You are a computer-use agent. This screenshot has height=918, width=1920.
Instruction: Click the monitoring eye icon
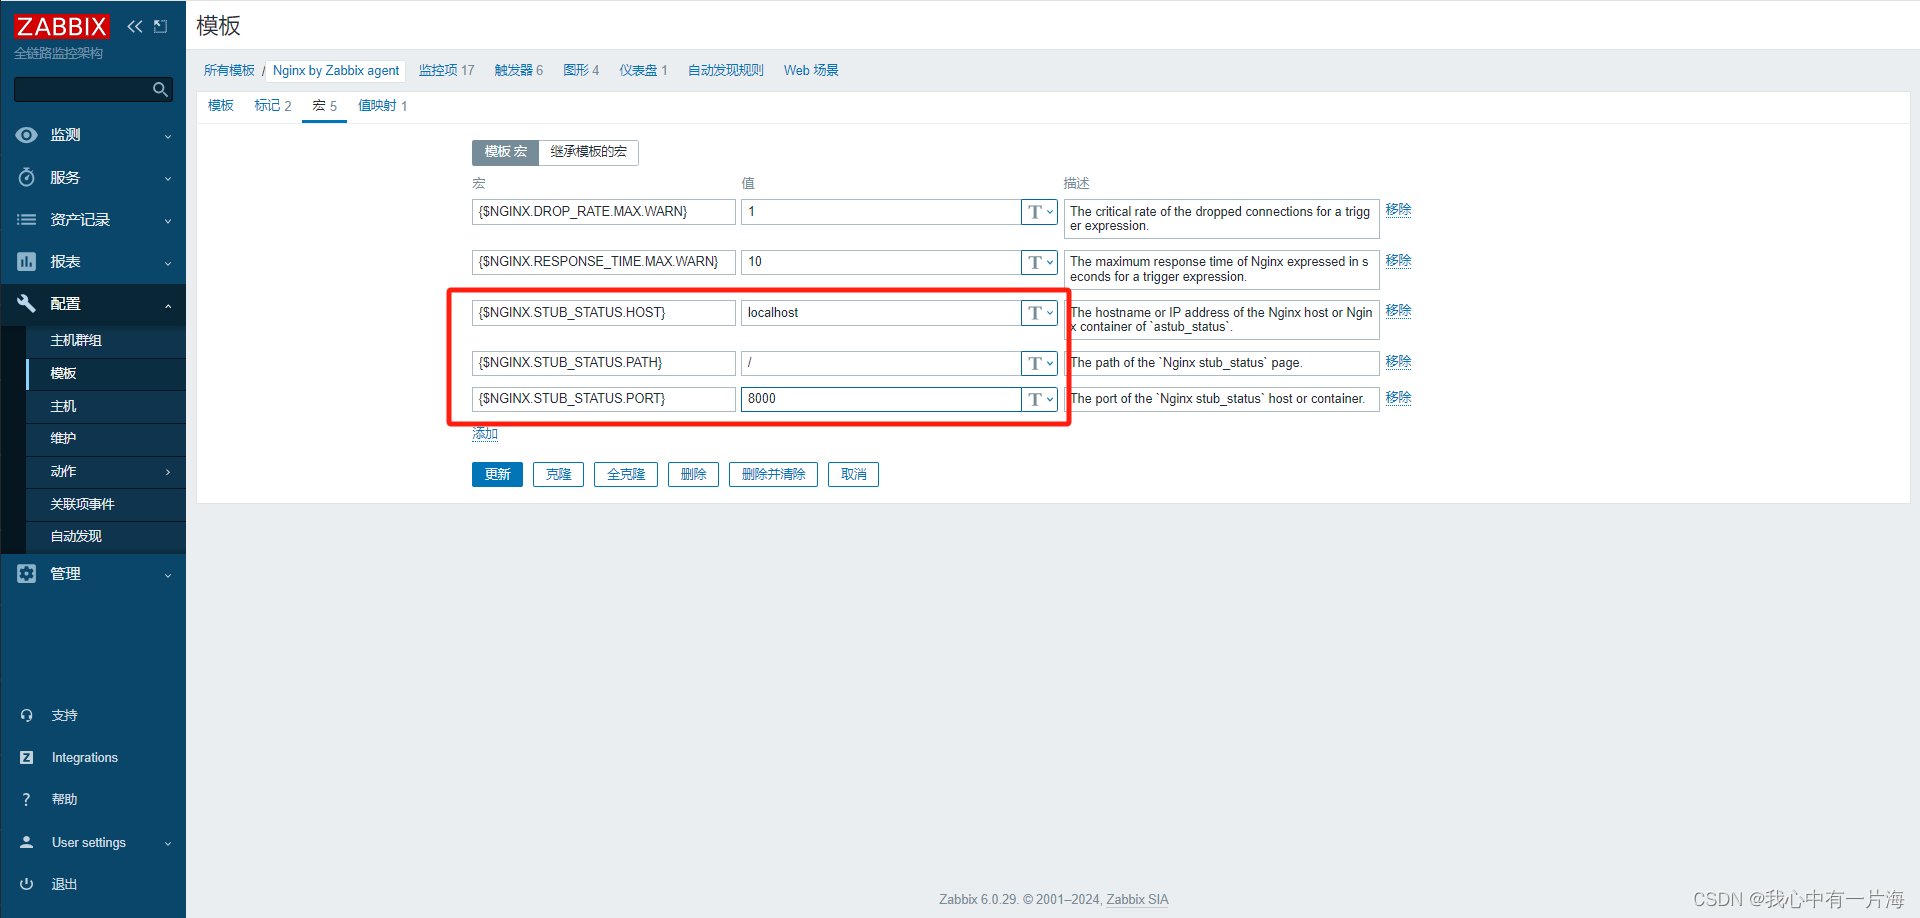[27, 135]
